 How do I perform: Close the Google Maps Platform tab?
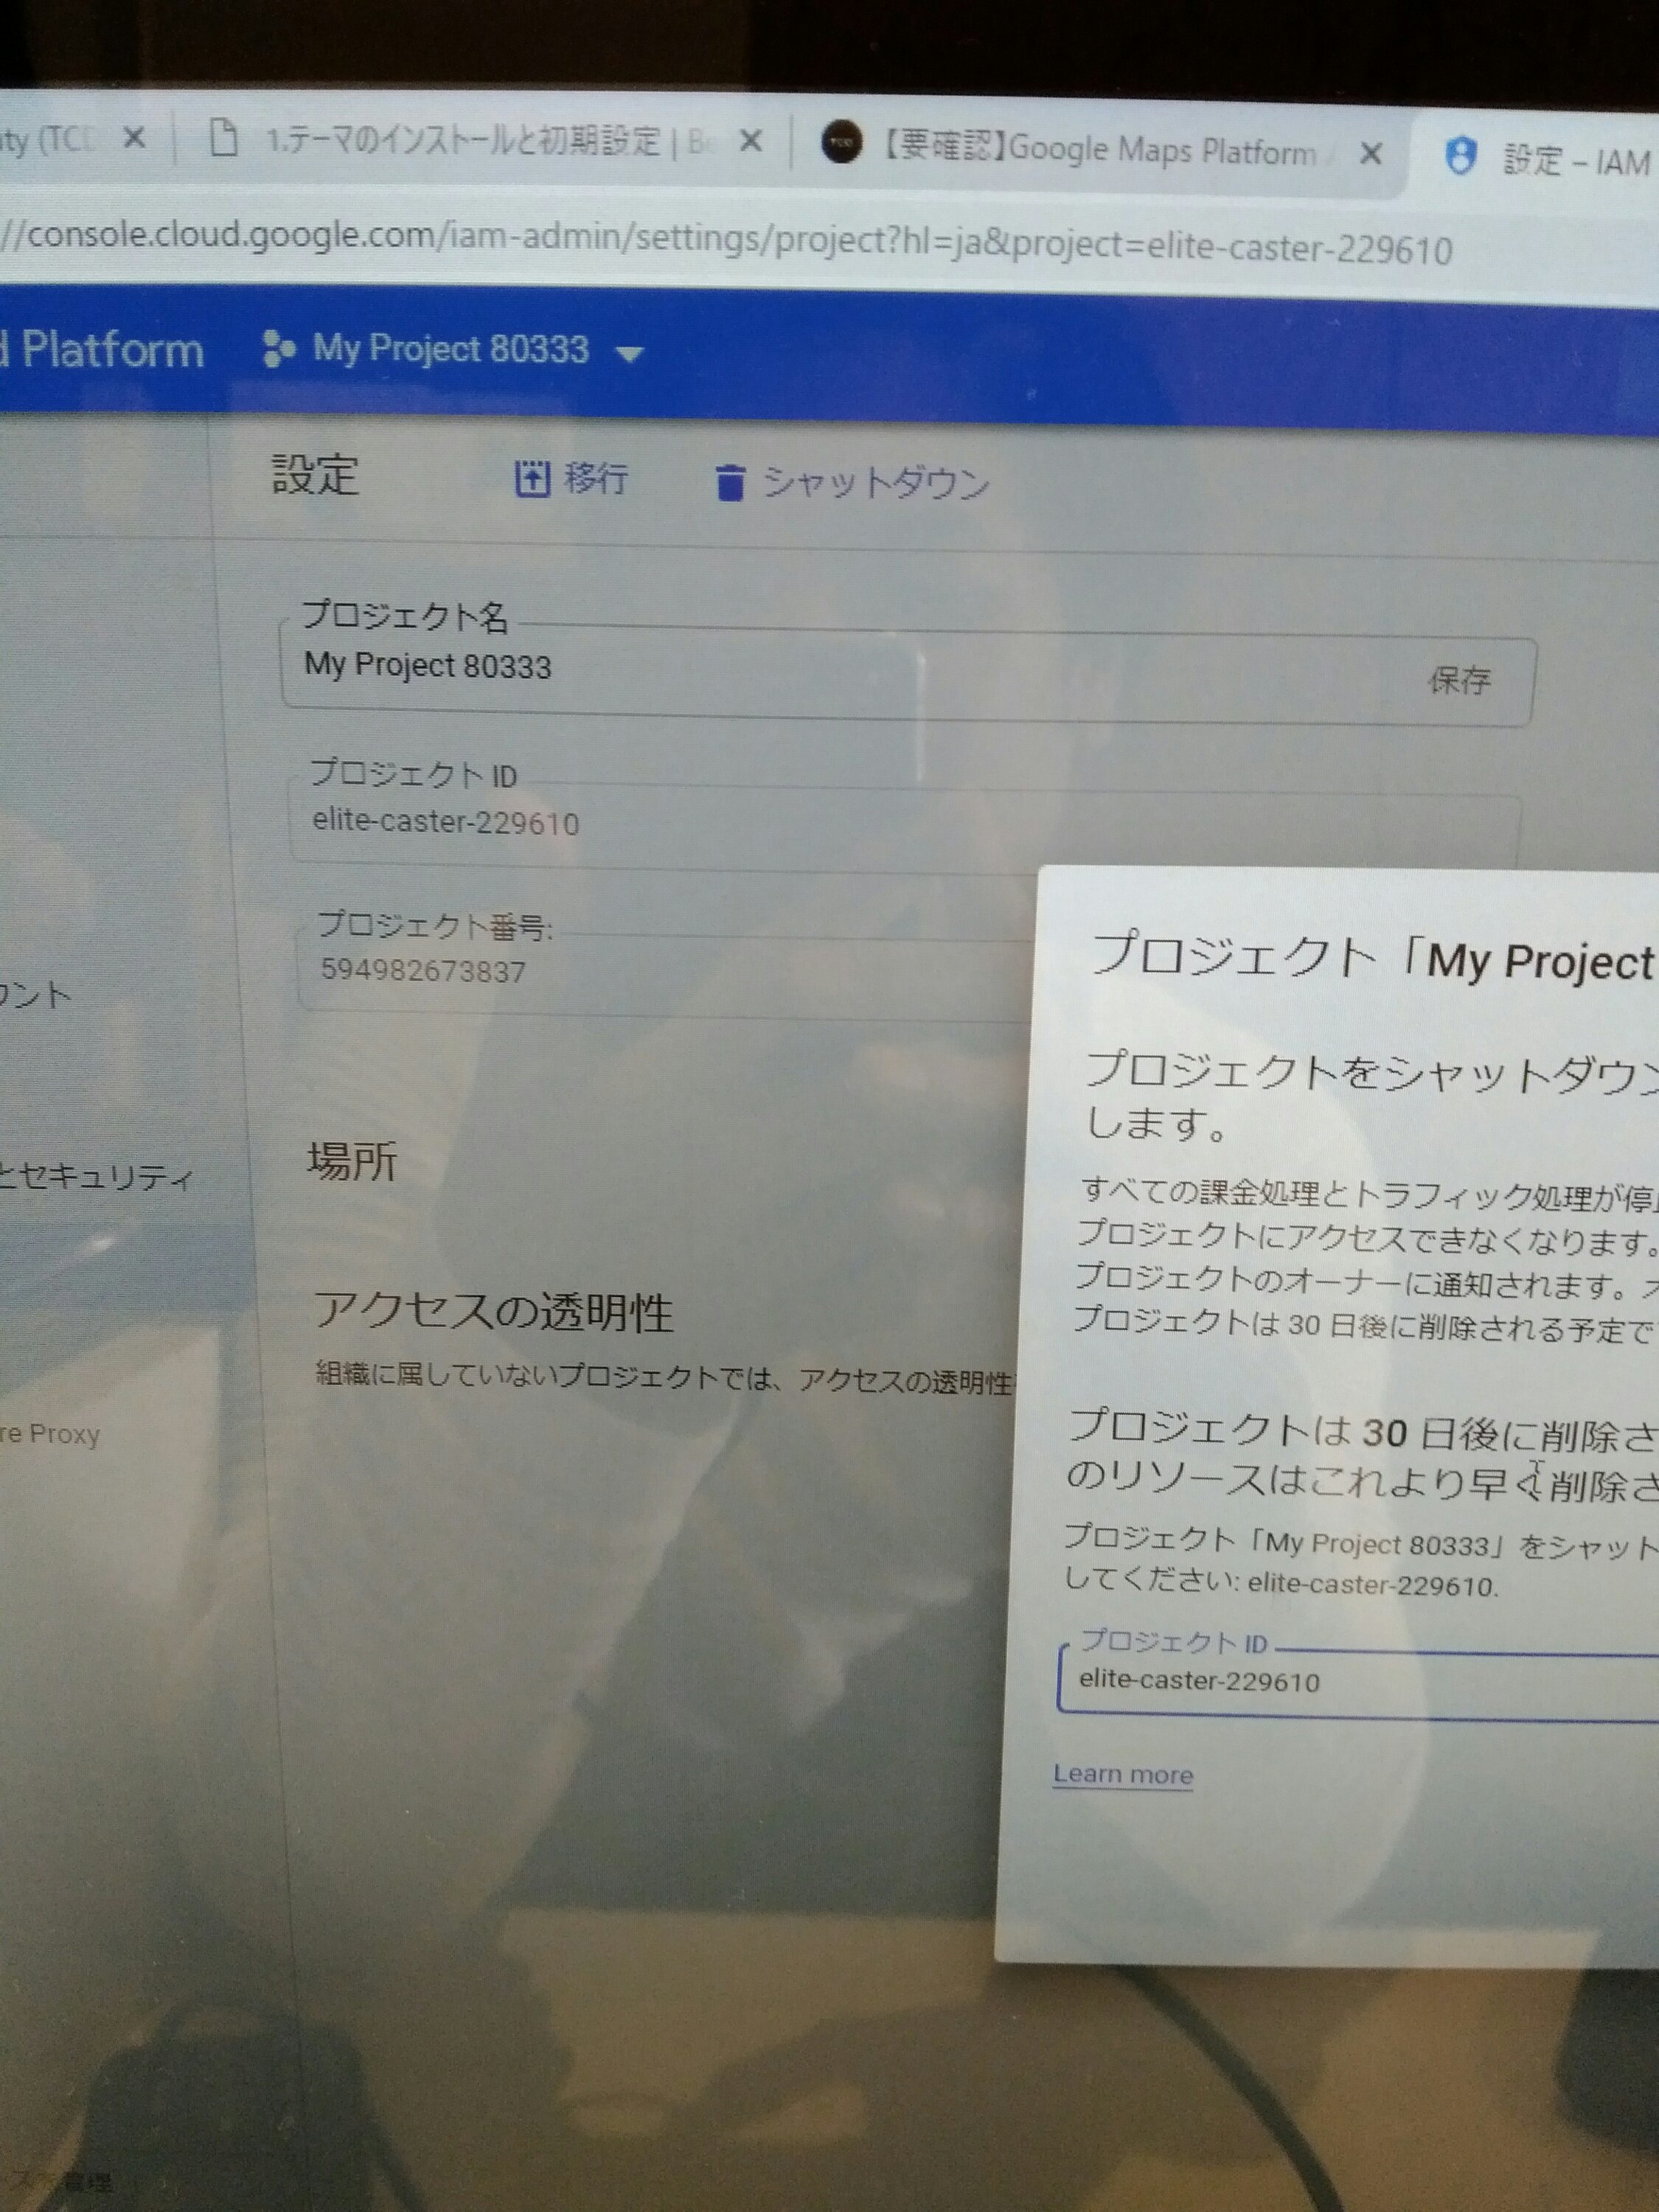click(1372, 153)
